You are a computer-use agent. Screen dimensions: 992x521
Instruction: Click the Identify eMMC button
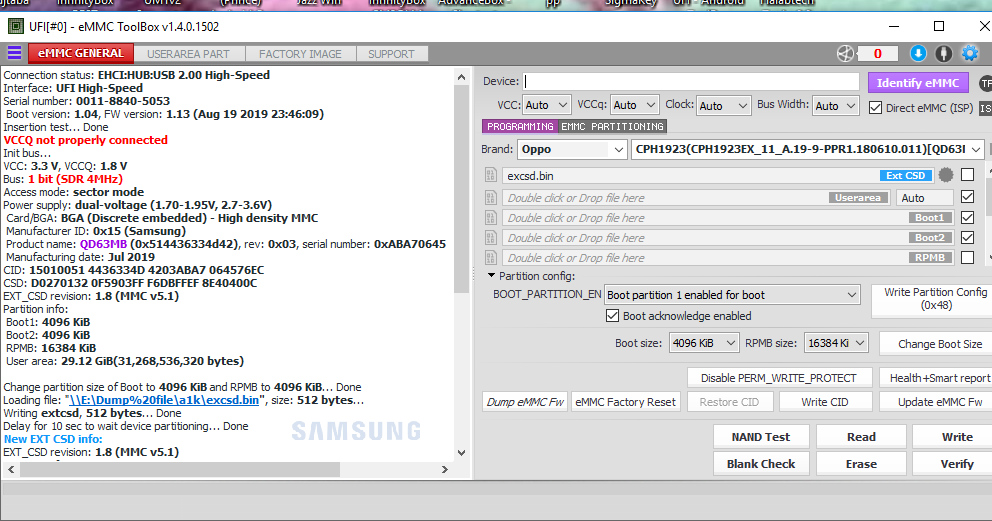click(x=918, y=83)
